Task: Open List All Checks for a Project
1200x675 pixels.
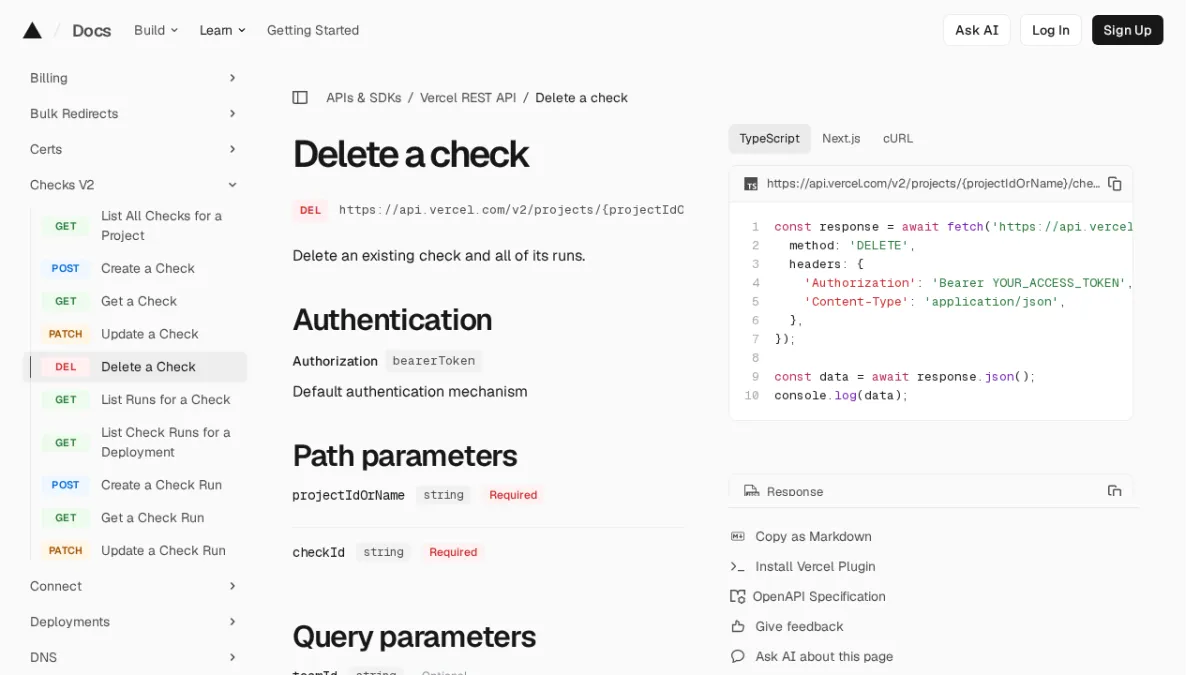Action: (161, 226)
